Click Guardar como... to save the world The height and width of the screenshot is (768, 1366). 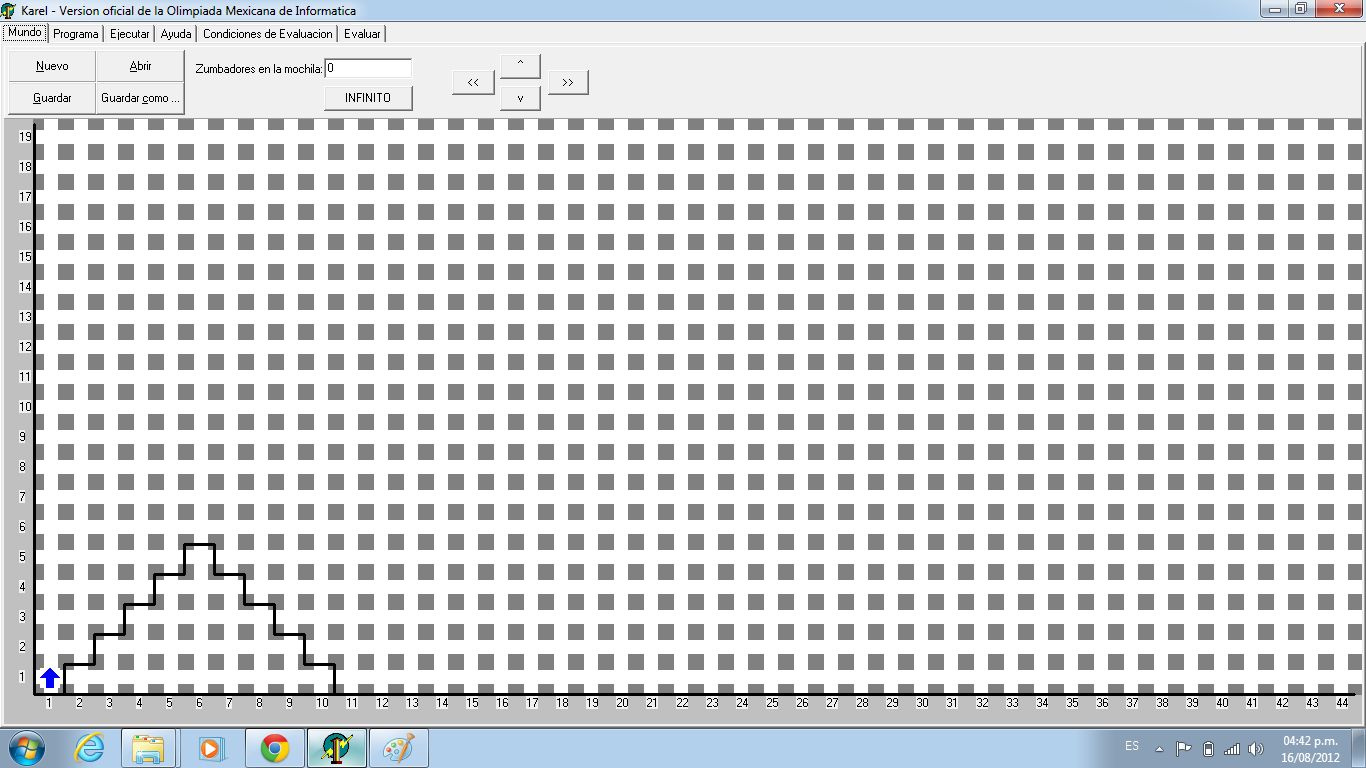[x=140, y=98]
